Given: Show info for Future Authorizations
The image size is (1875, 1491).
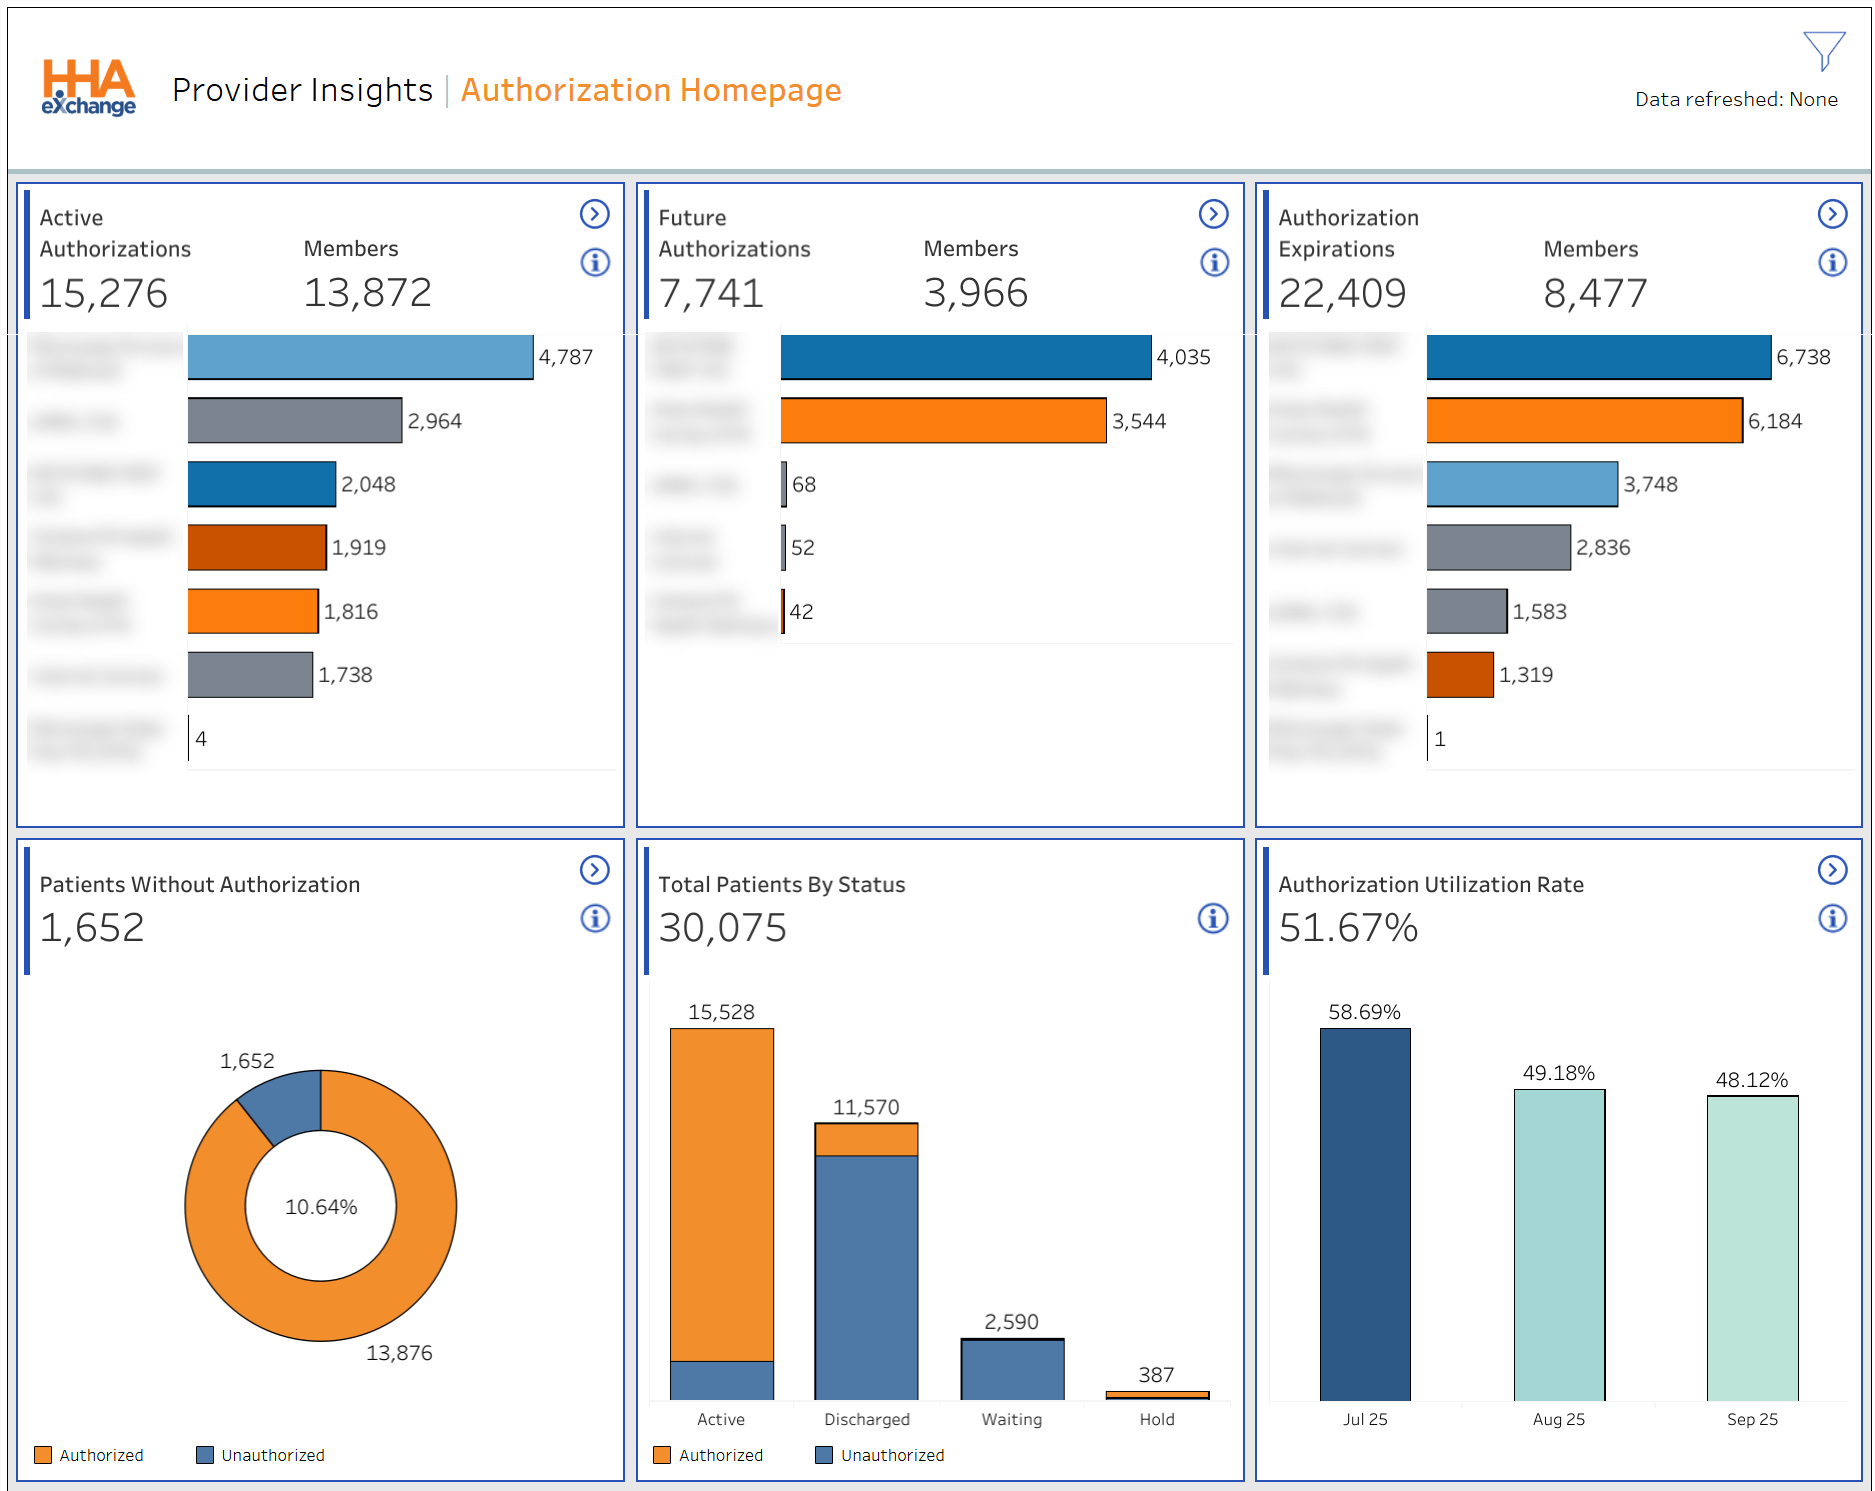Looking at the screenshot, I should pos(1213,263).
